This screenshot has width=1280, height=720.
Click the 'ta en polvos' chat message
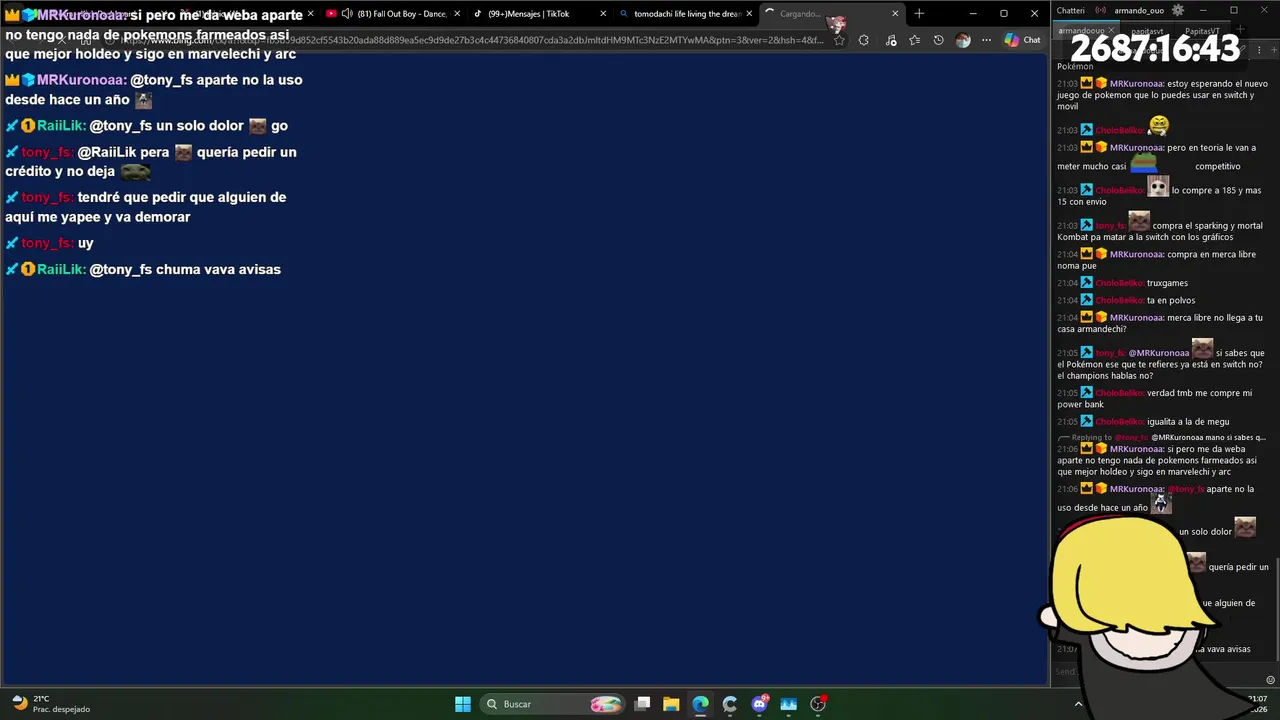tap(1171, 300)
